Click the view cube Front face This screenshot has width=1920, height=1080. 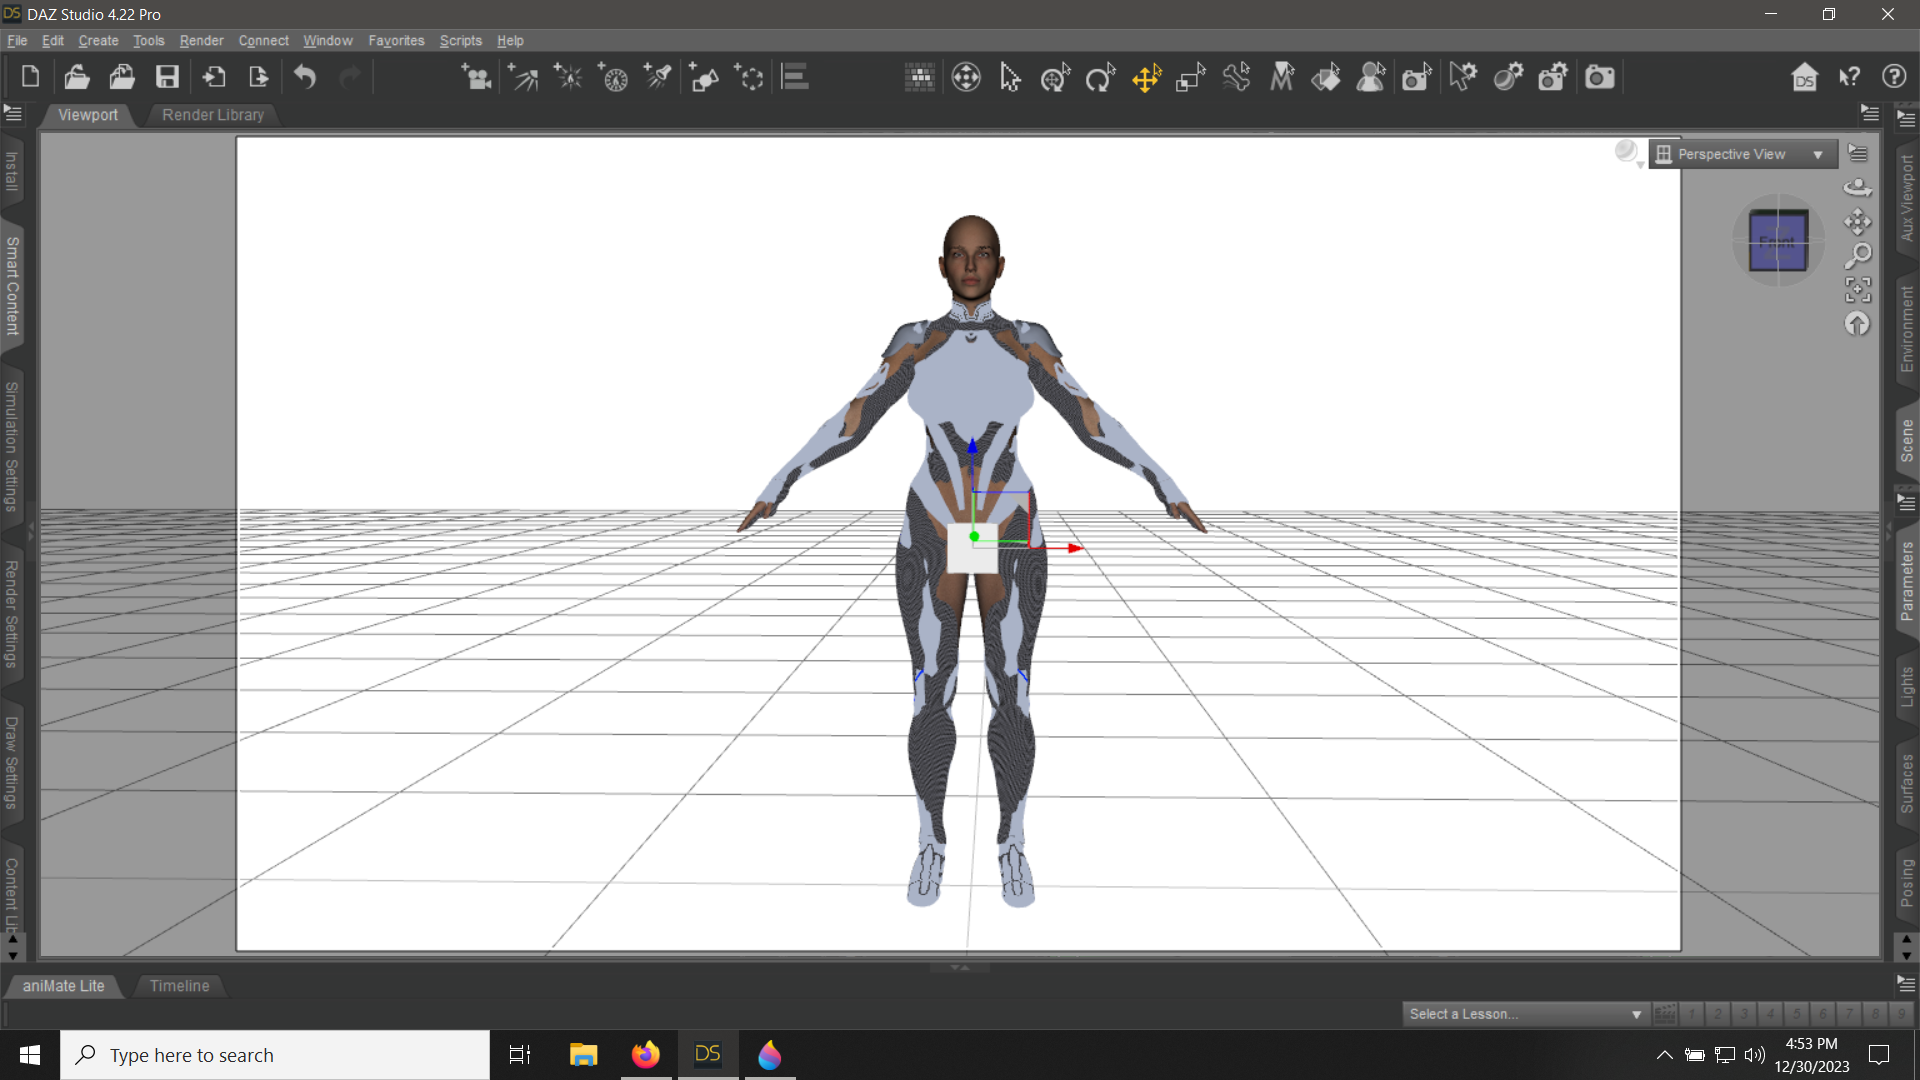(x=1777, y=242)
